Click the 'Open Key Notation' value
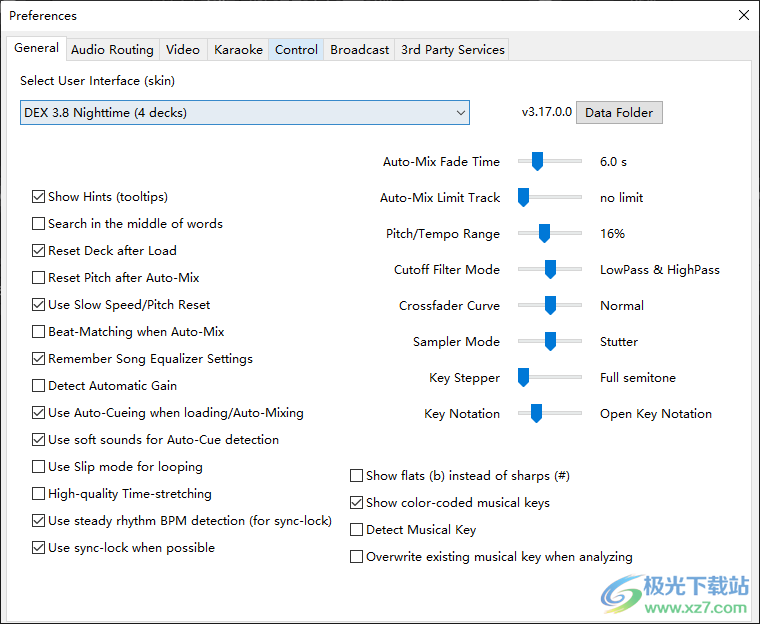 pos(656,414)
